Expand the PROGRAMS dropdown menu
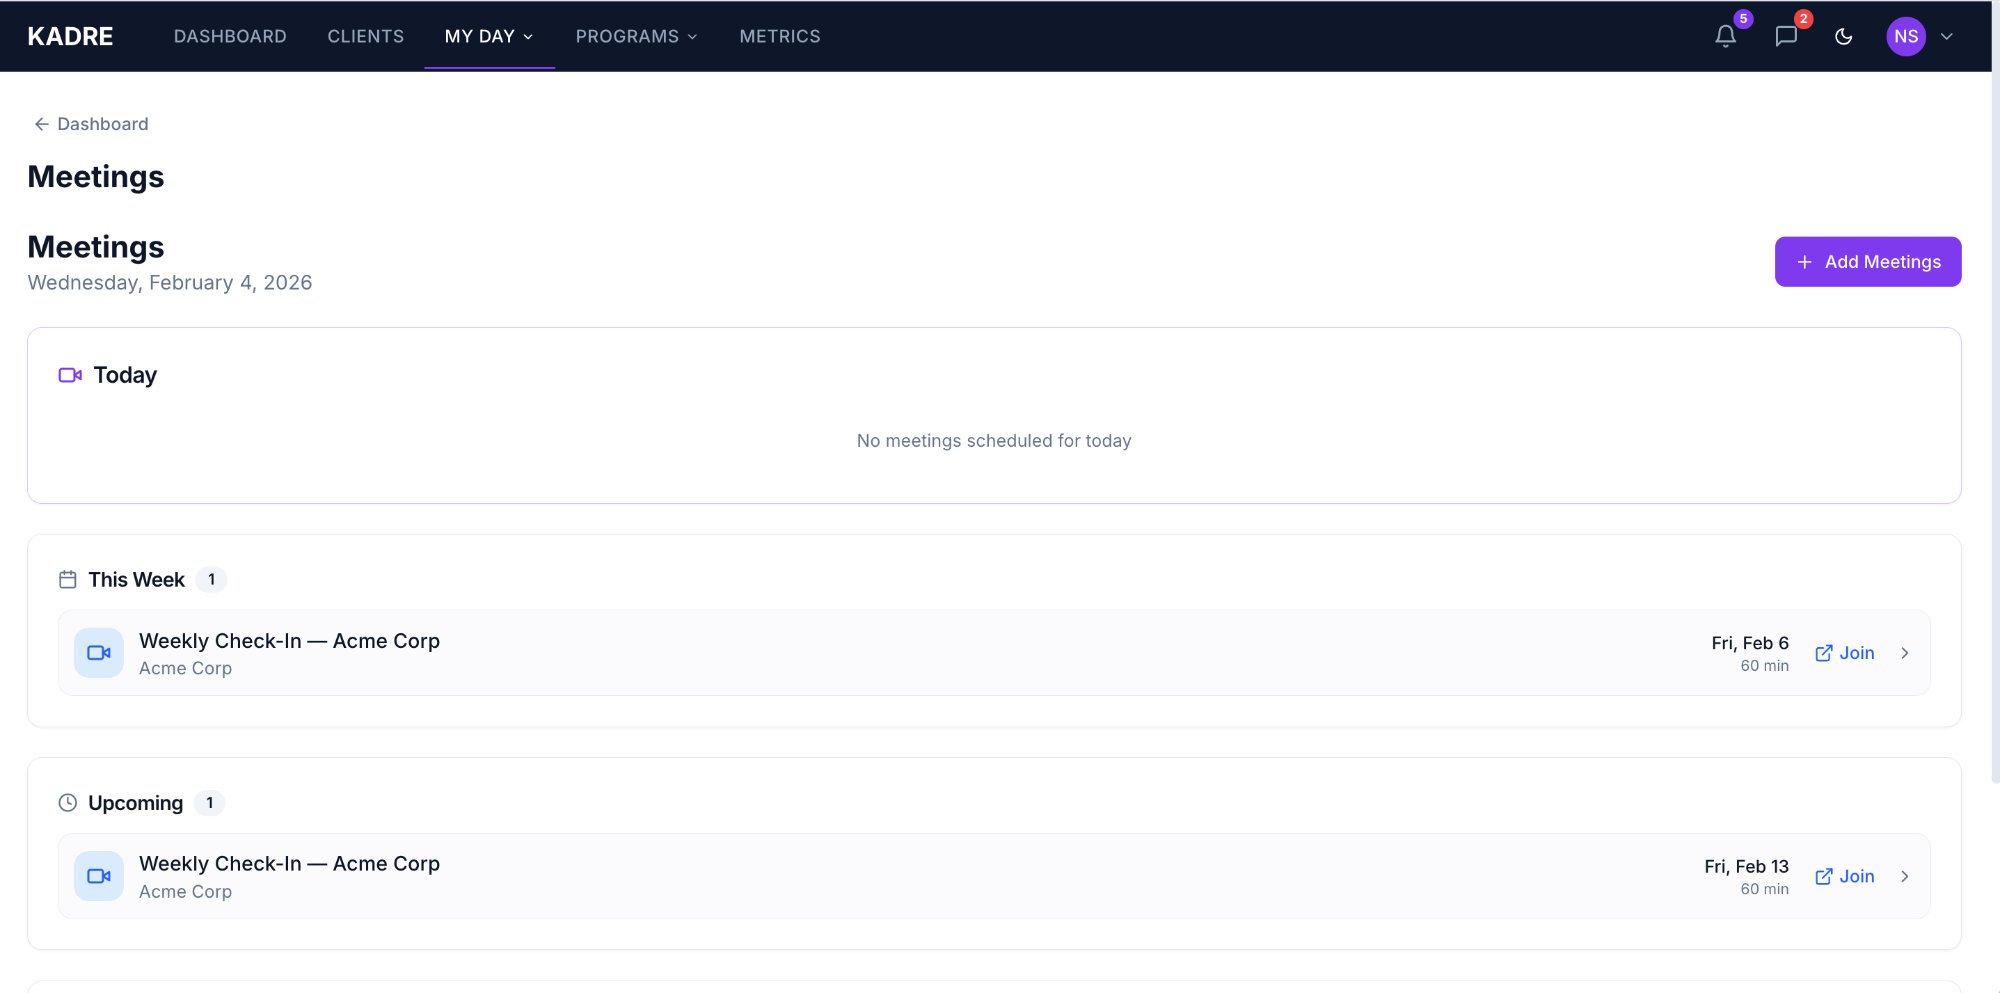This screenshot has width=2000, height=993. click(x=636, y=37)
